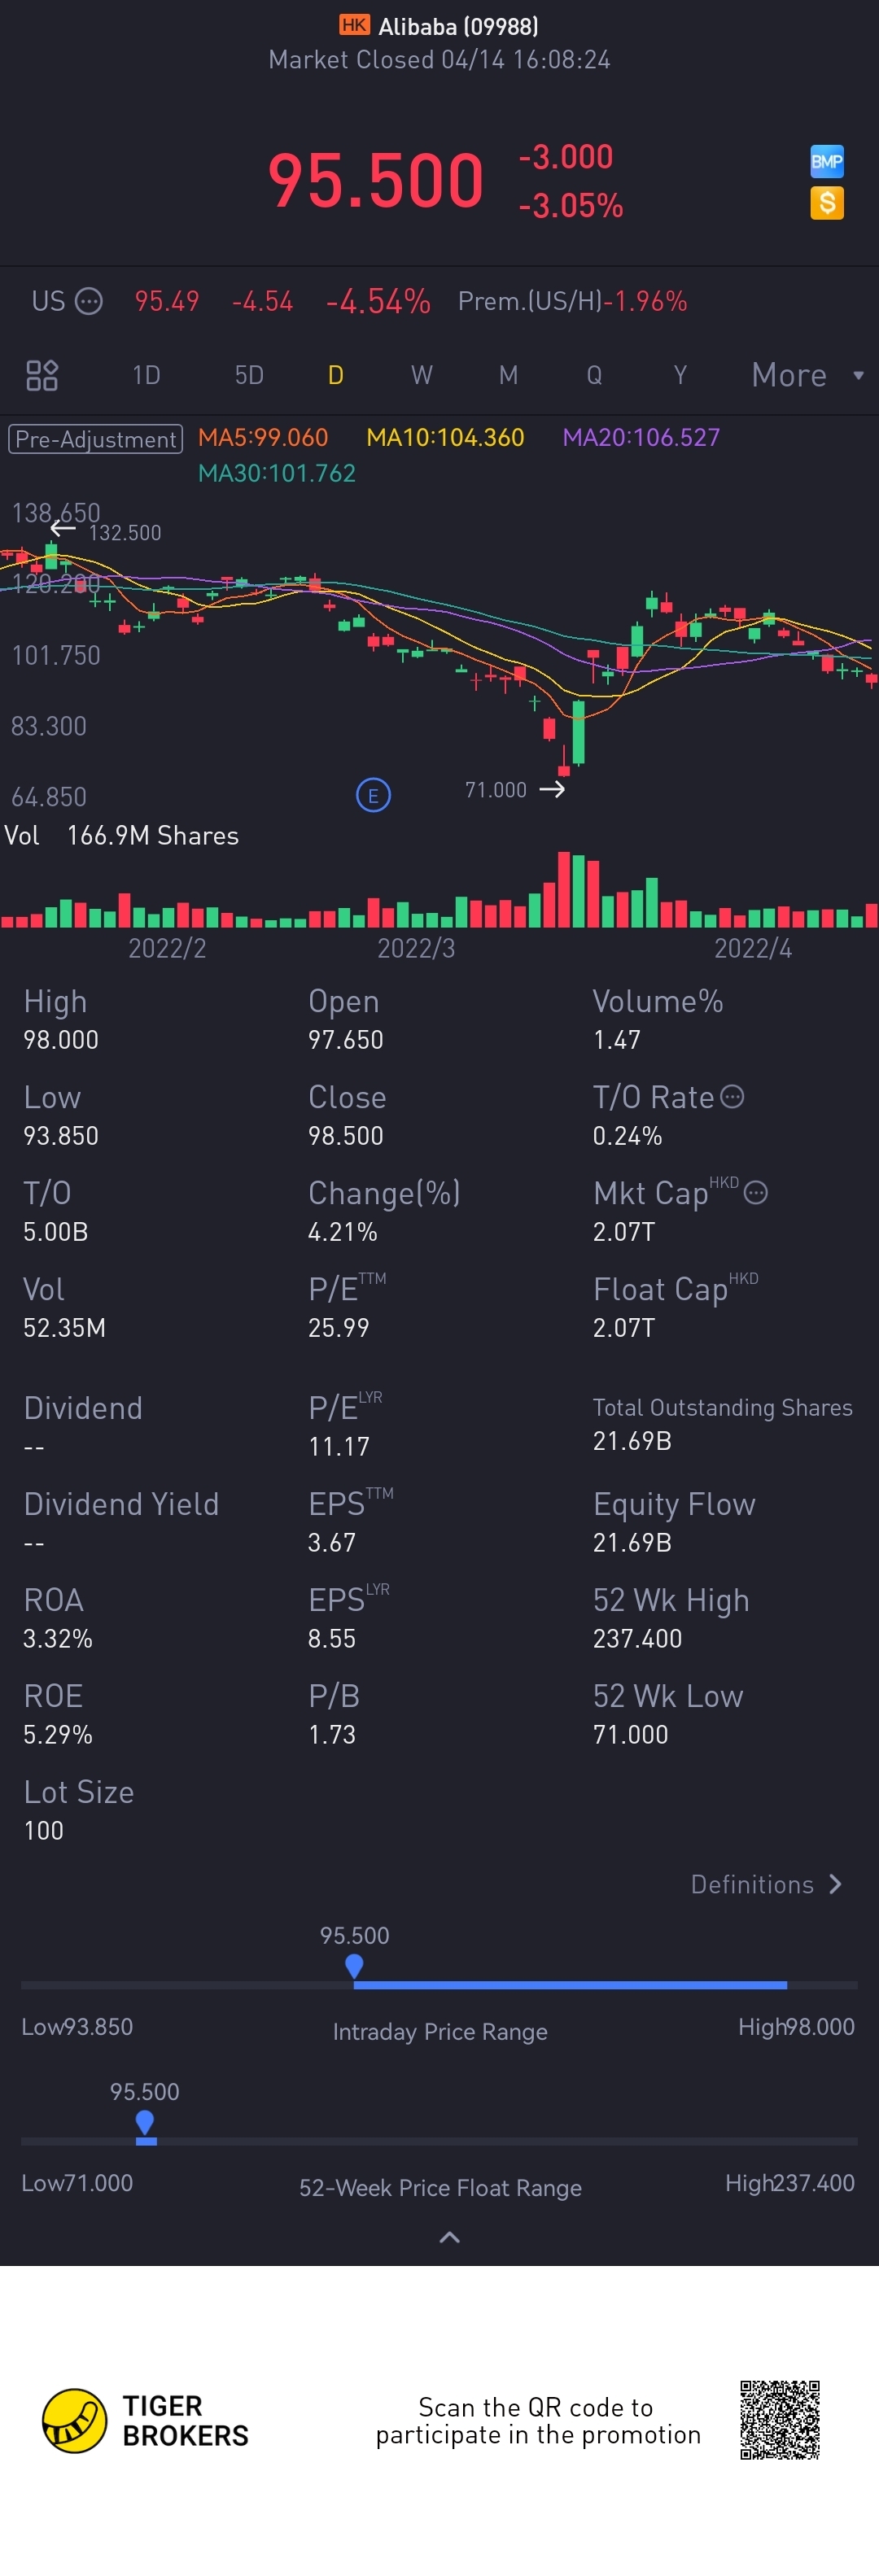Image resolution: width=879 pixels, height=2576 pixels.
Task: Tap the earnings E marker on chart
Action: pos(373,795)
